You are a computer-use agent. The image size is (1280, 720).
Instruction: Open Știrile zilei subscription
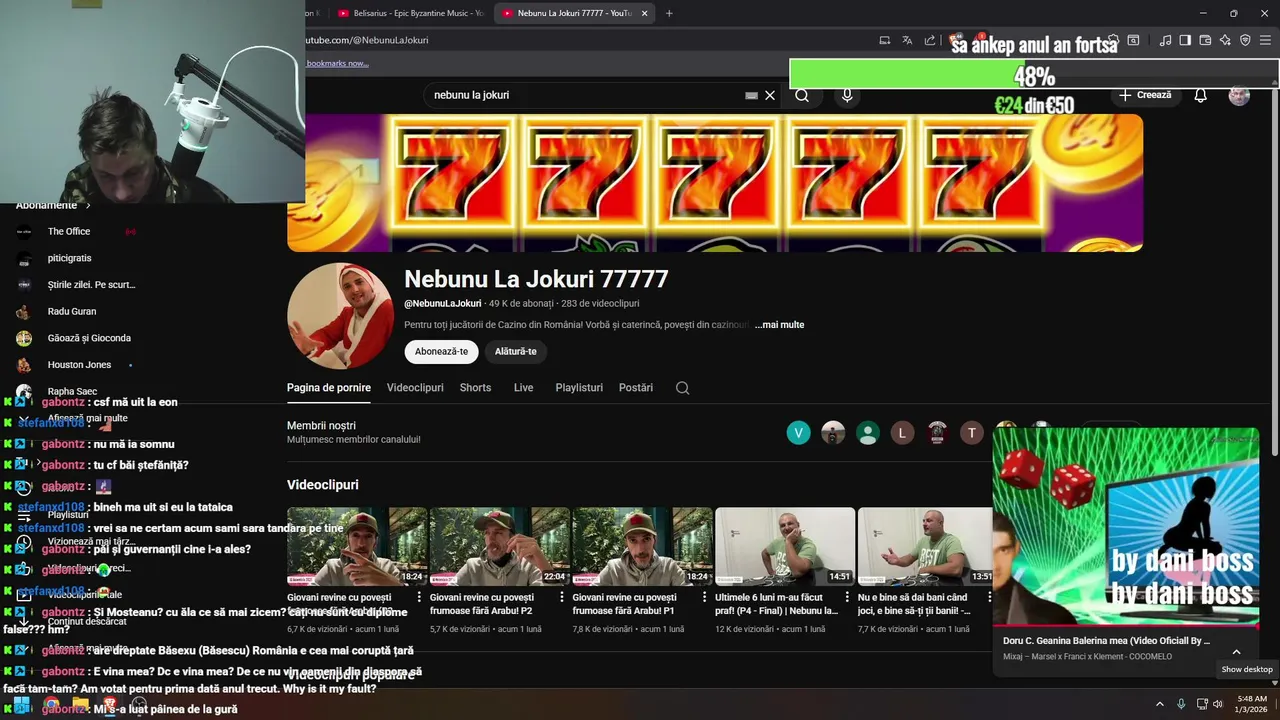coord(91,285)
